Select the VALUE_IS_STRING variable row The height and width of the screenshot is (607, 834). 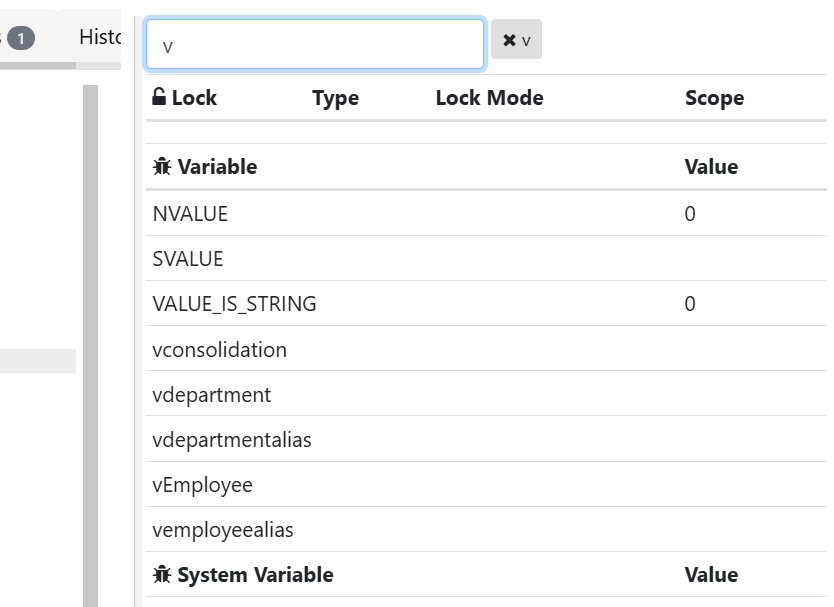(x=486, y=304)
